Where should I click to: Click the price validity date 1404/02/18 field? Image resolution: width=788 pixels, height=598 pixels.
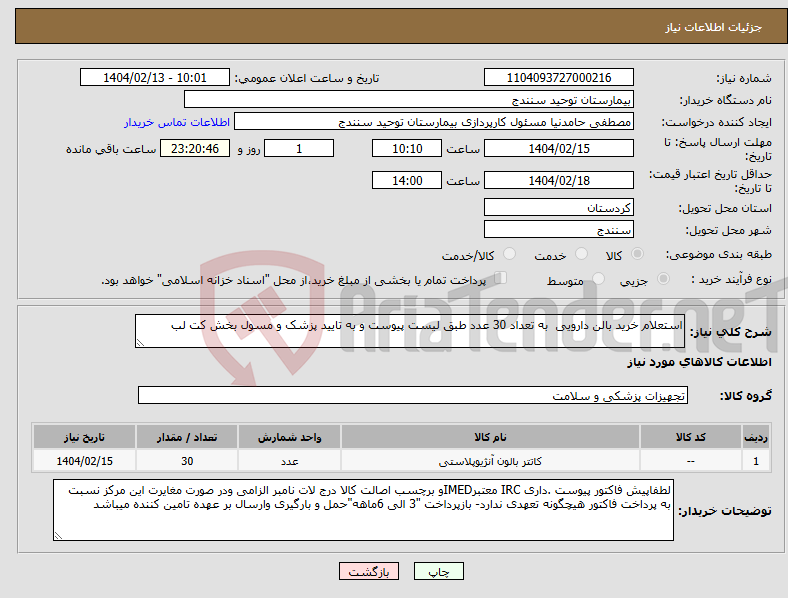click(x=559, y=180)
